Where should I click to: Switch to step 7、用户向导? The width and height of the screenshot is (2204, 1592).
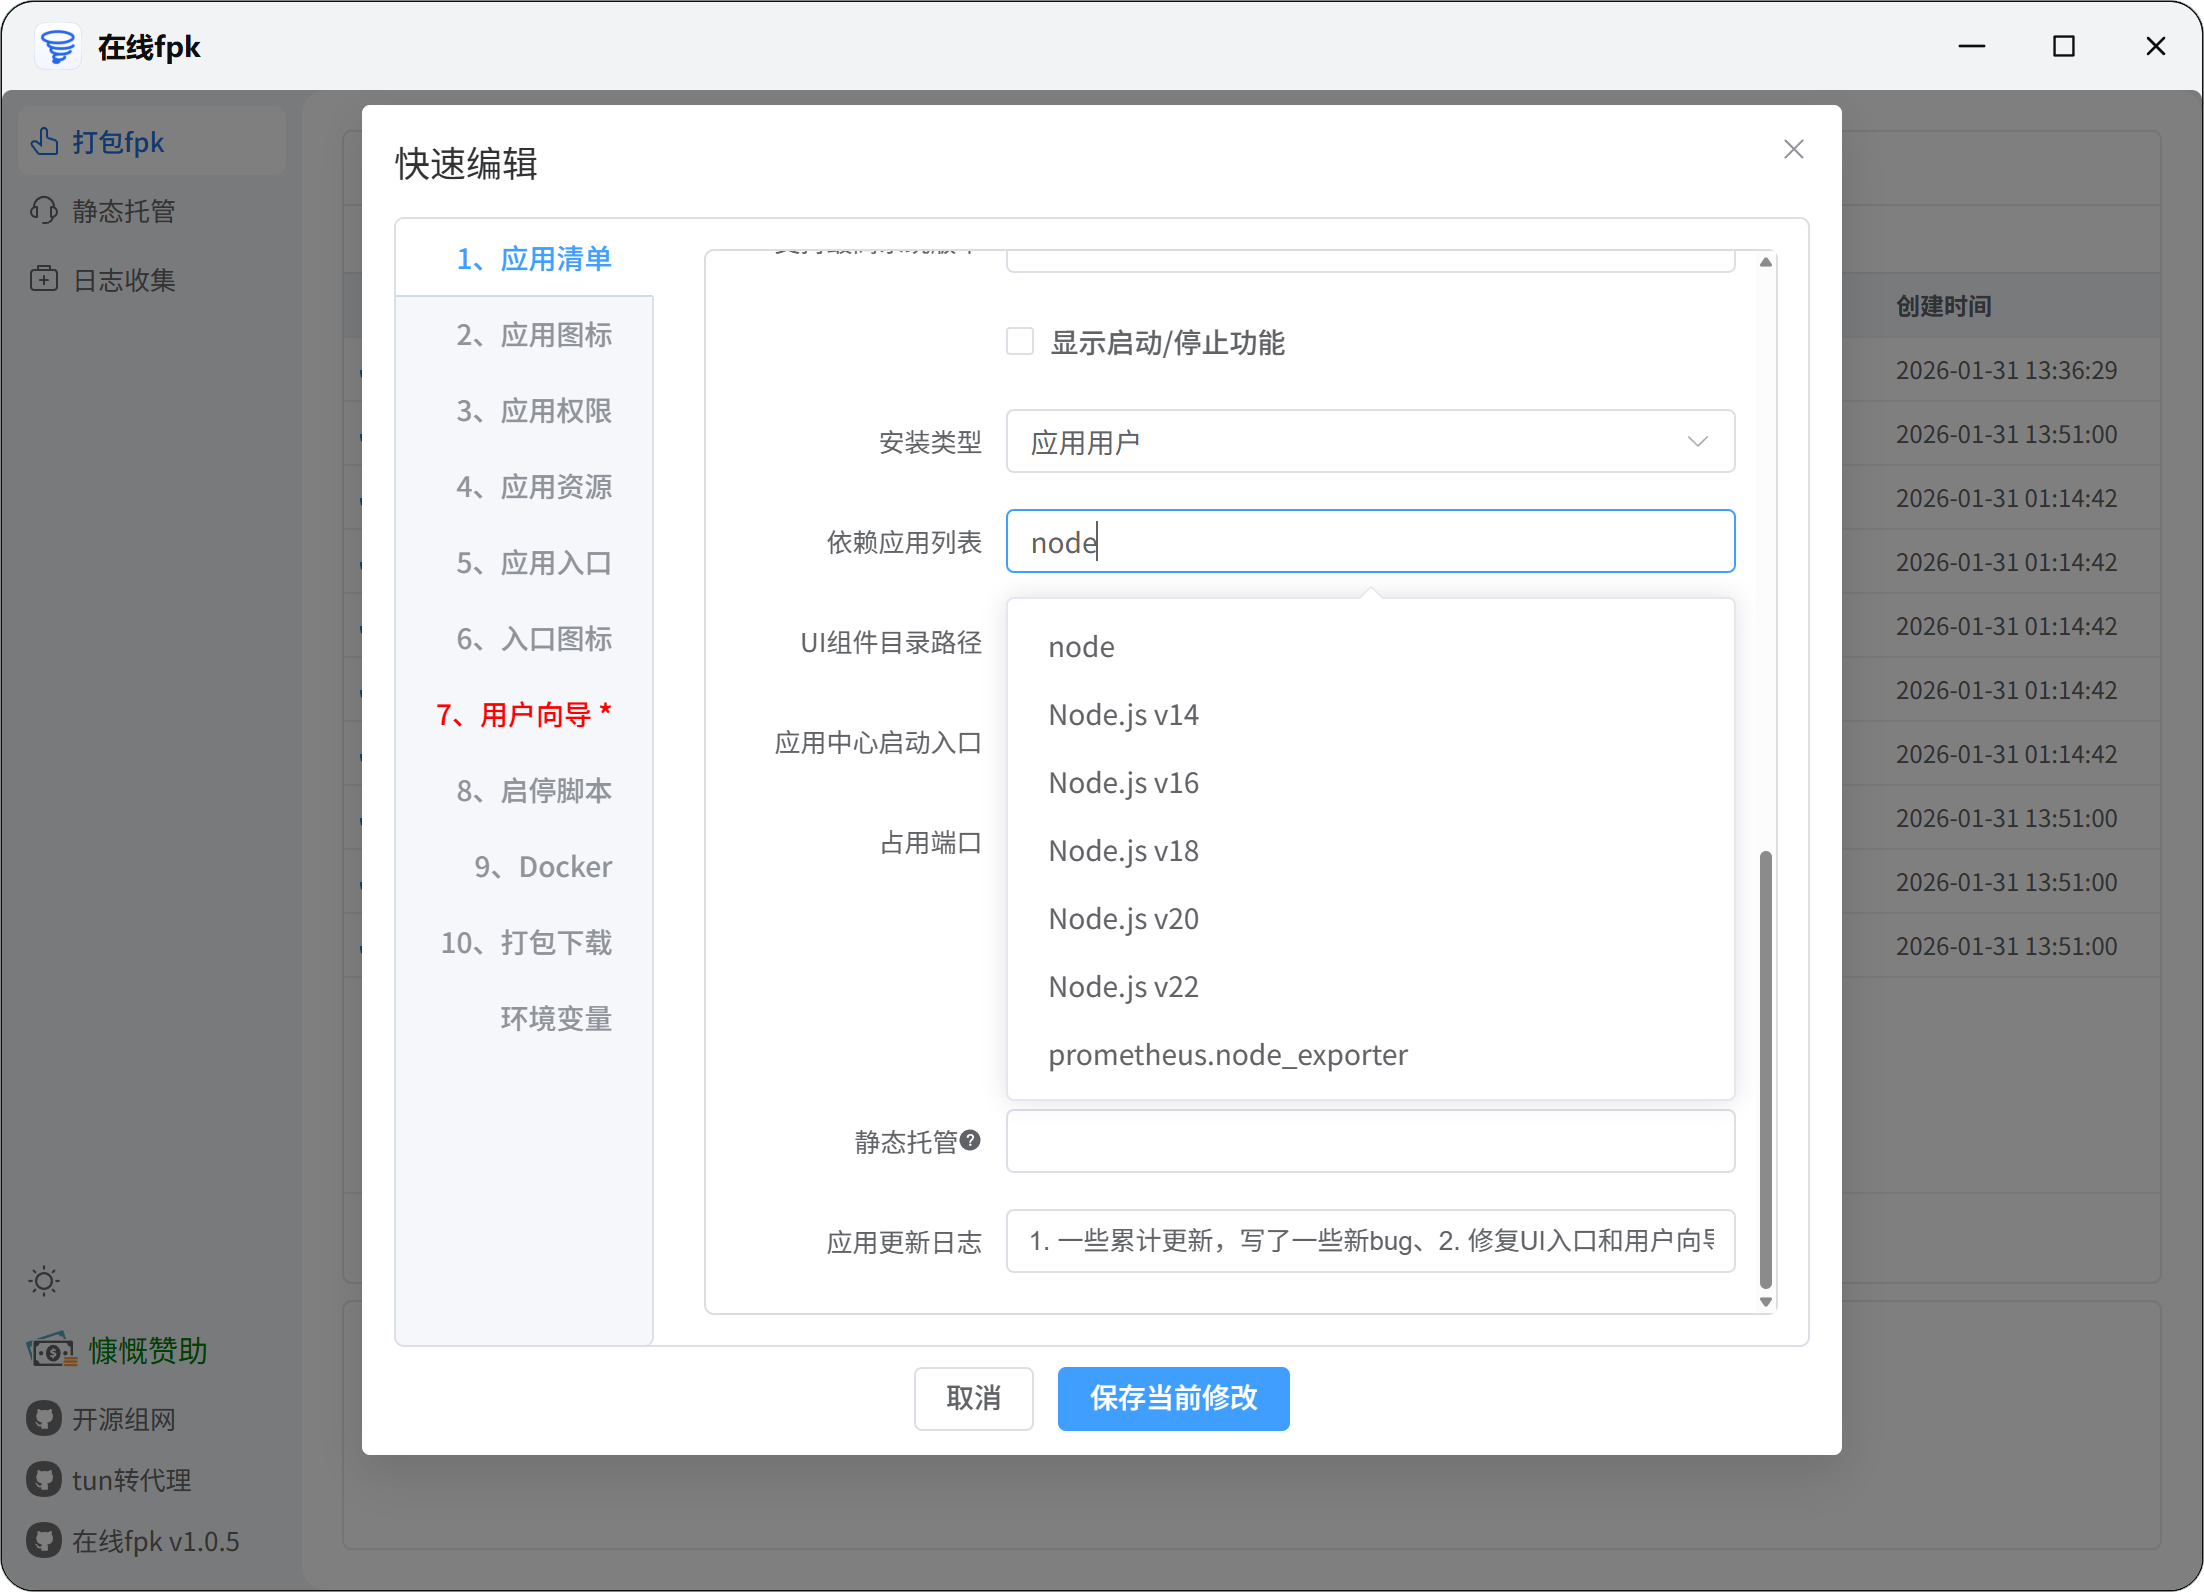pos(523,714)
